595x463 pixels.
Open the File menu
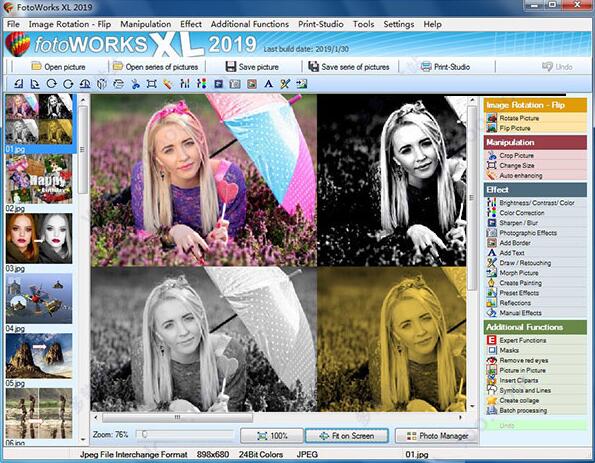(x=13, y=24)
